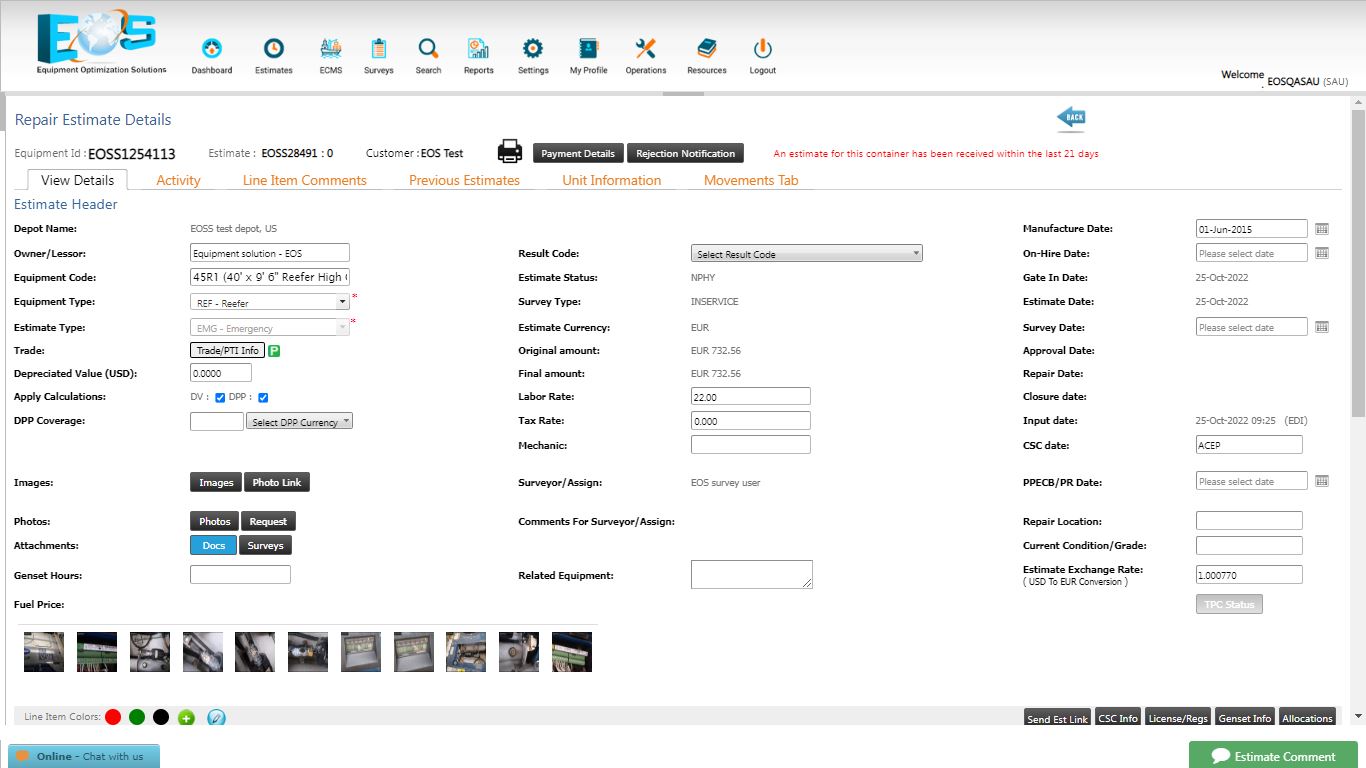The width and height of the screenshot is (1366, 768).
Task: Open Operations via its wrench icon
Action: coord(645,47)
